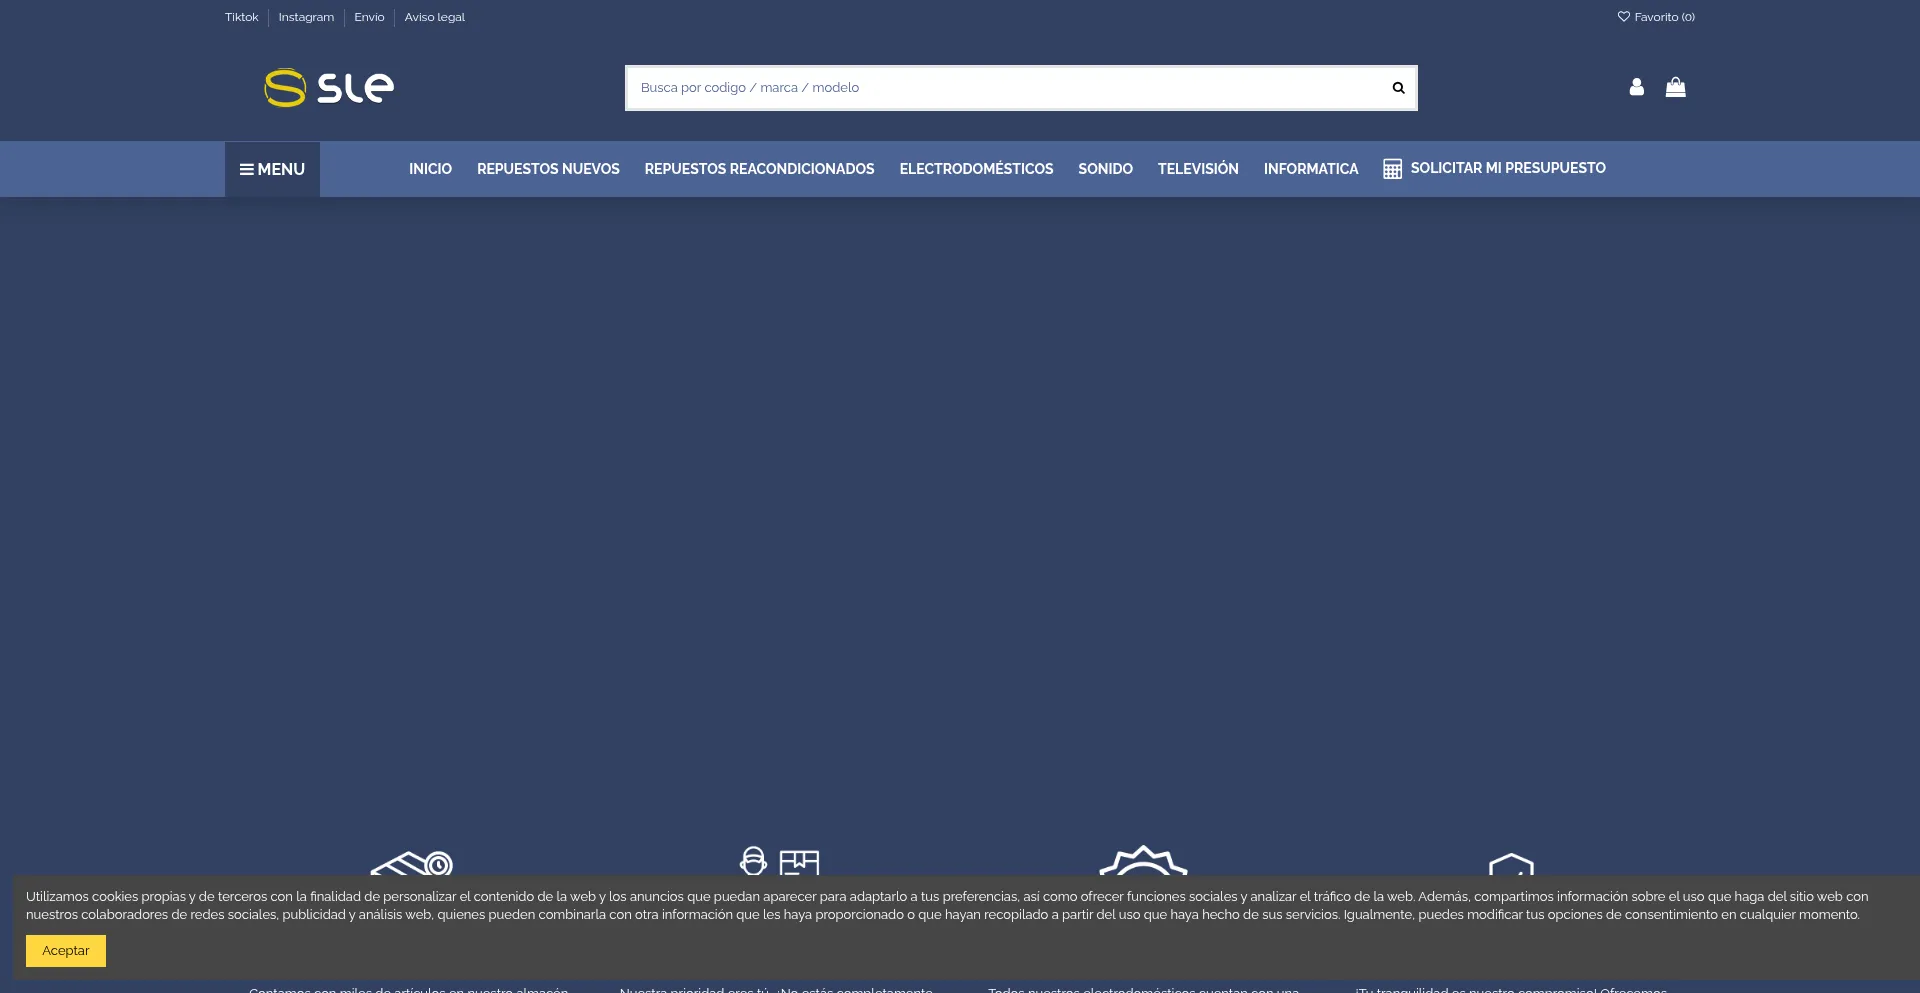Click SOLICITAR MI PRESUPUESTO link
1920x993 pixels.
pyautogui.click(x=1507, y=168)
